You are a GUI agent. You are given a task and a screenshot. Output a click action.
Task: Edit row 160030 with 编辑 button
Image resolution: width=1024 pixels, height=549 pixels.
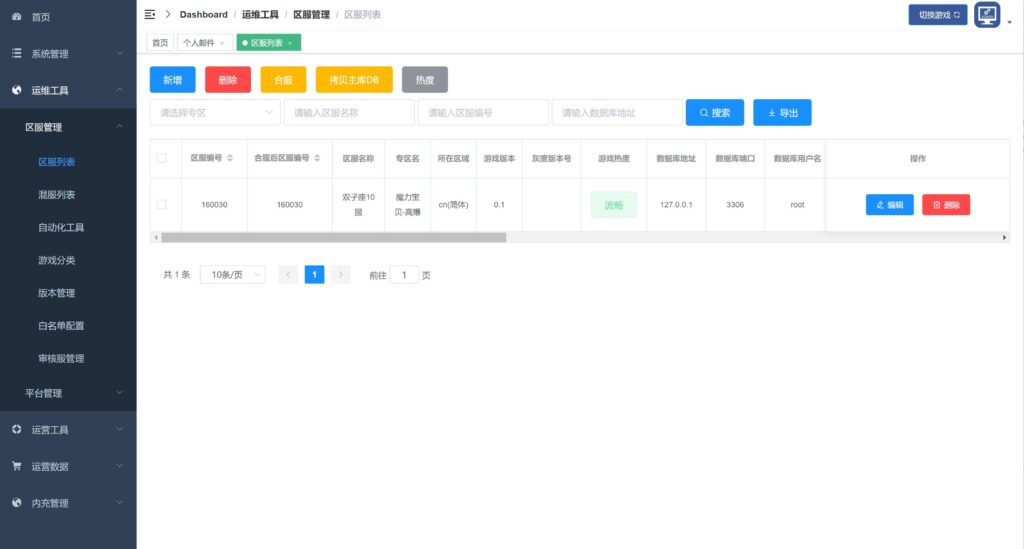[889, 205]
